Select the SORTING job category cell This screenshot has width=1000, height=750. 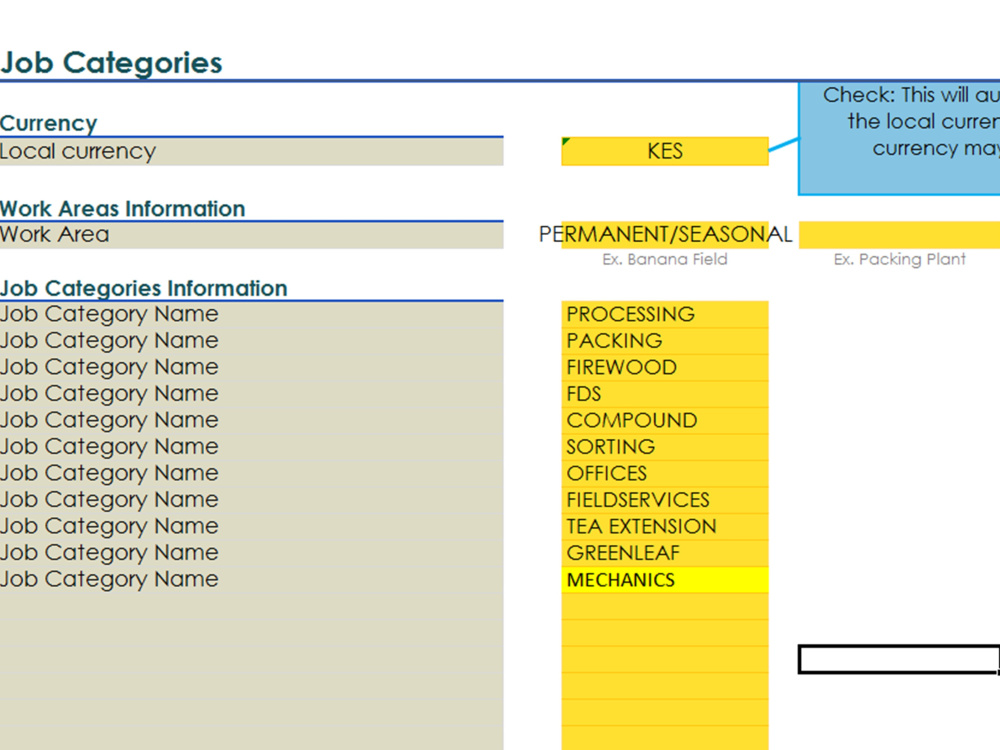click(x=665, y=447)
